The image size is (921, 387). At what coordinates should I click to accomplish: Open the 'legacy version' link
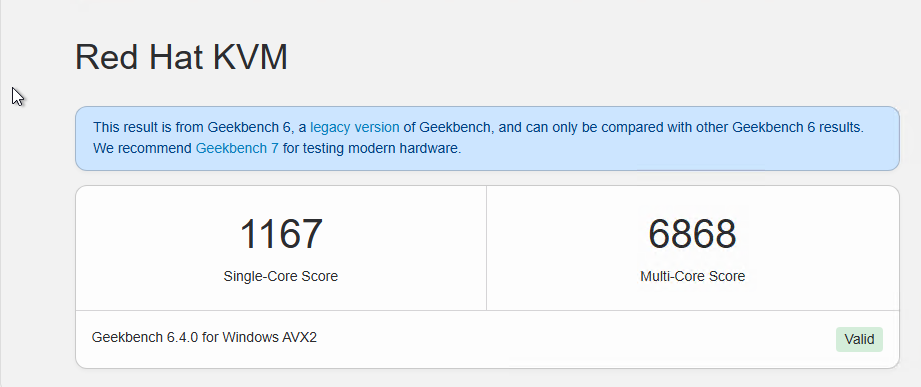tap(354, 127)
